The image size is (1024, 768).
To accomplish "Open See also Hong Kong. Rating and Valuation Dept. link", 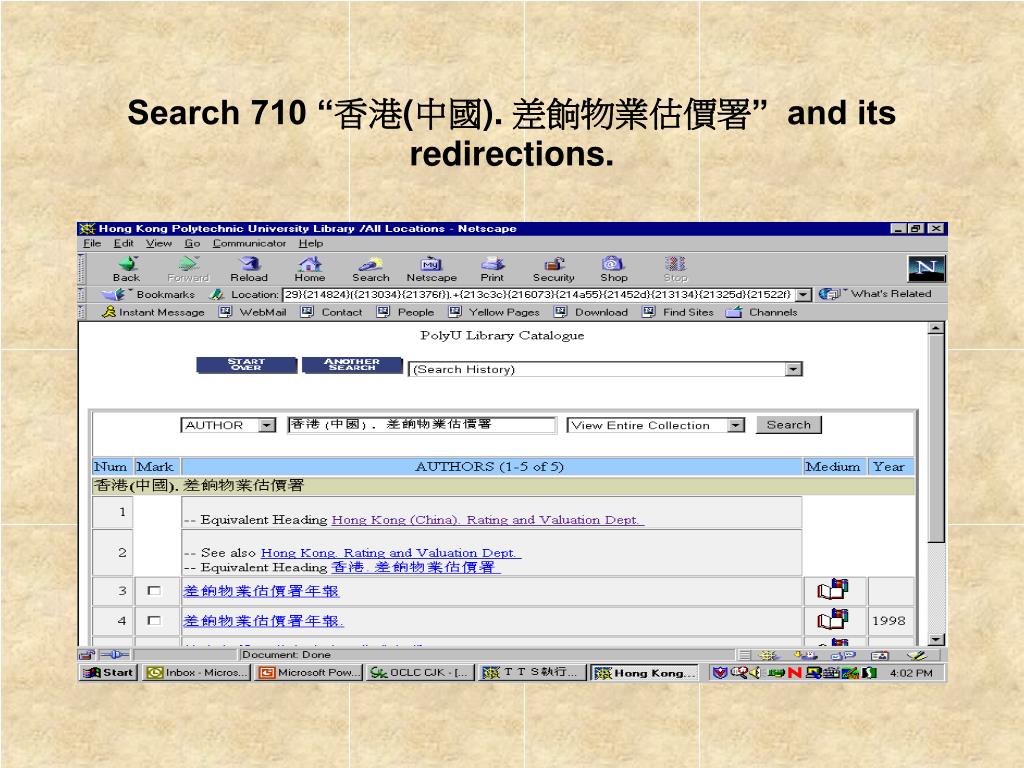I will pos(391,552).
